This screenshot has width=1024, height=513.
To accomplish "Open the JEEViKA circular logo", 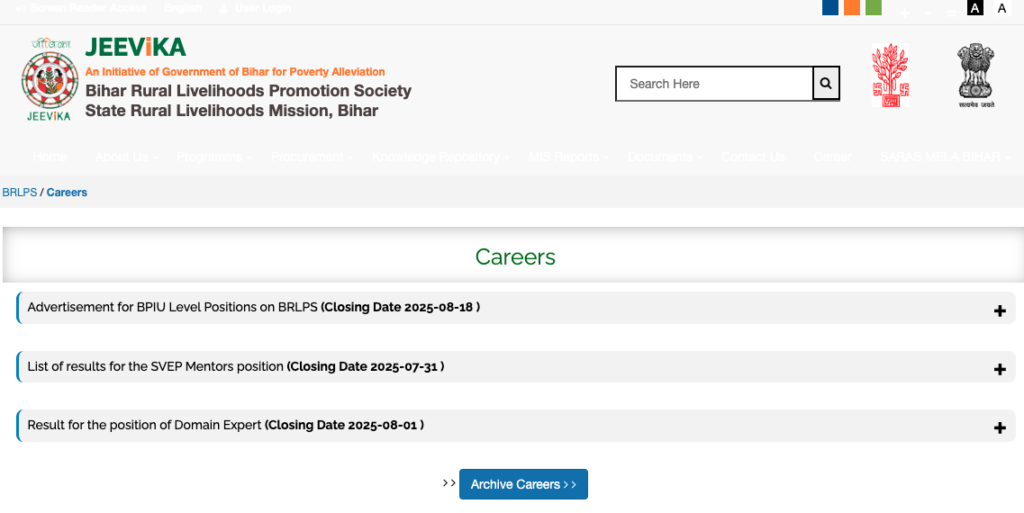I will (49, 80).
